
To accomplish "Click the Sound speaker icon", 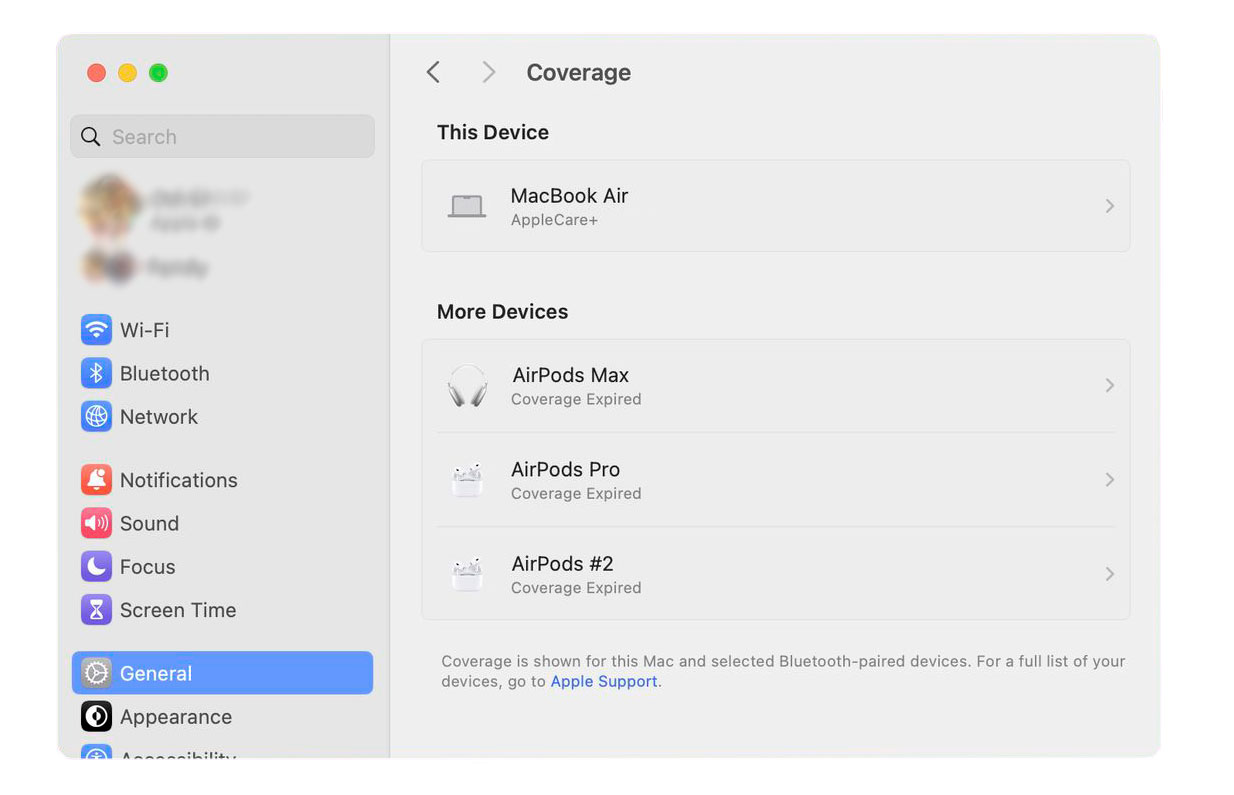I will (96, 523).
